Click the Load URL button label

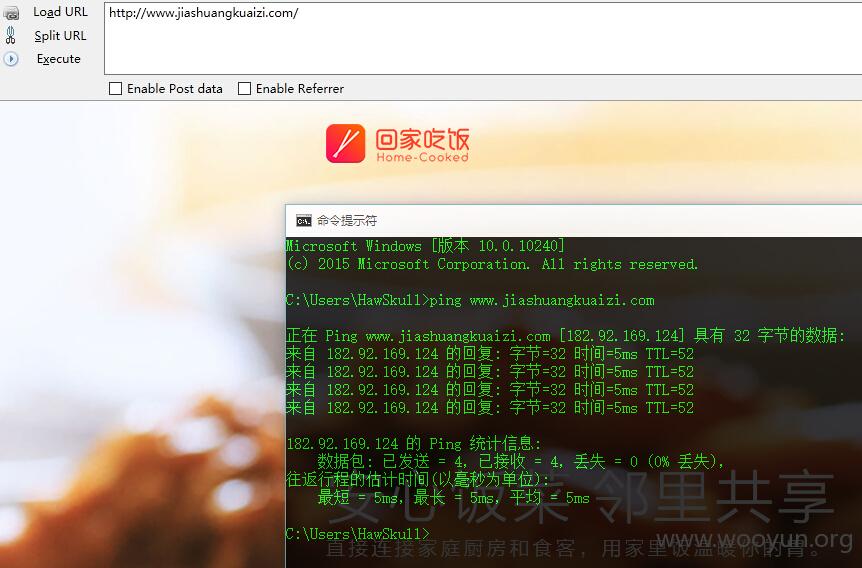[60, 12]
